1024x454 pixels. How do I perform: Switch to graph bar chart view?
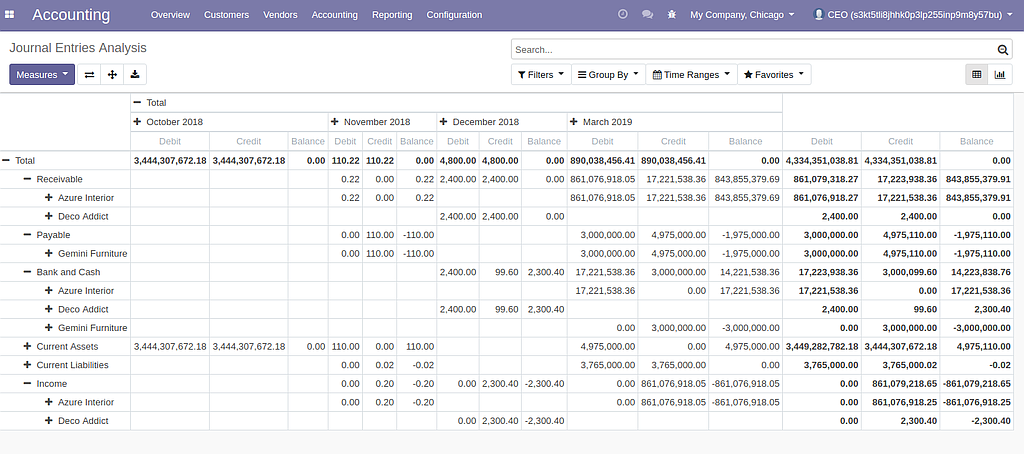tap(999, 74)
